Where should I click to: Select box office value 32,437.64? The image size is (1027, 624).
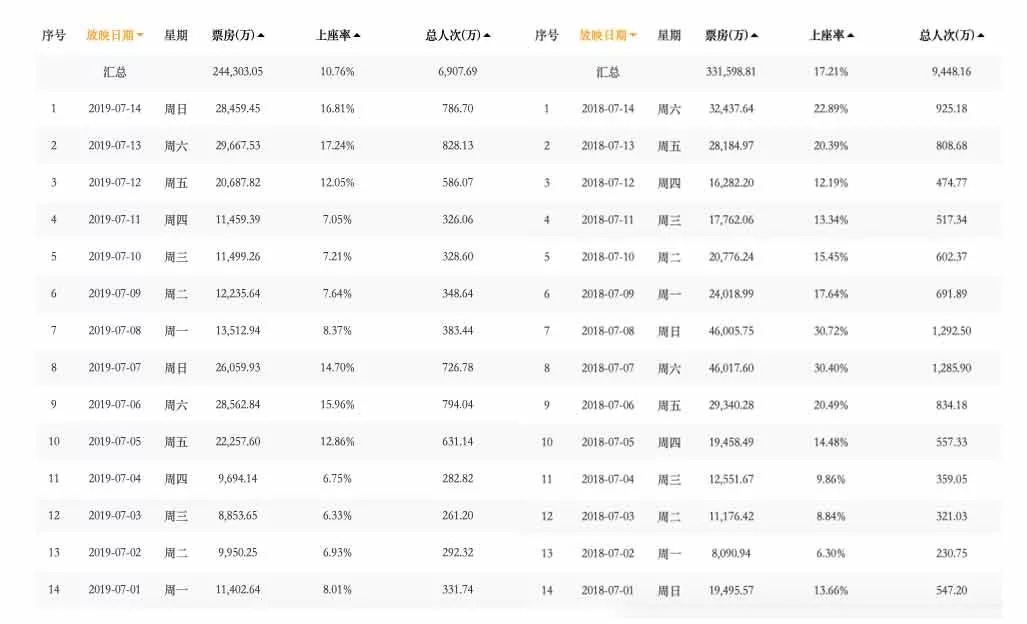point(731,108)
